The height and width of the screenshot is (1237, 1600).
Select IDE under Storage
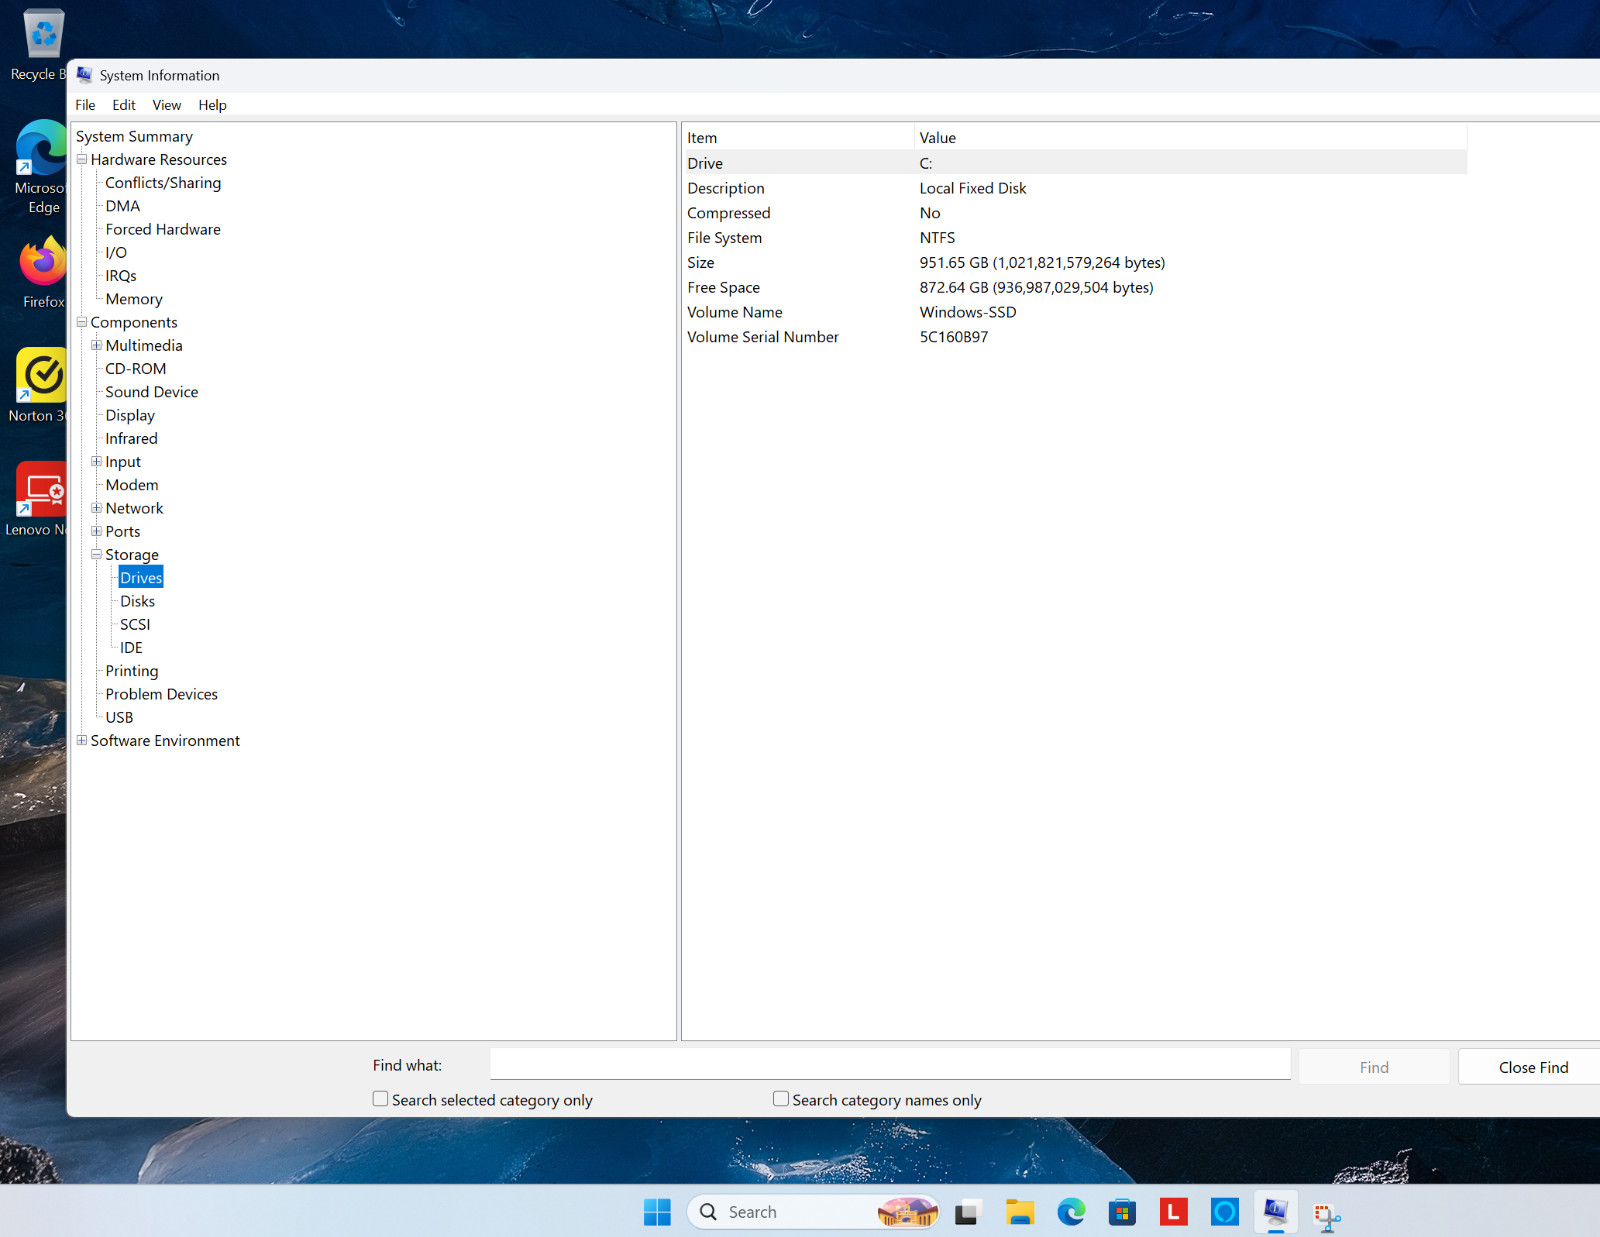(x=131, y=647)
